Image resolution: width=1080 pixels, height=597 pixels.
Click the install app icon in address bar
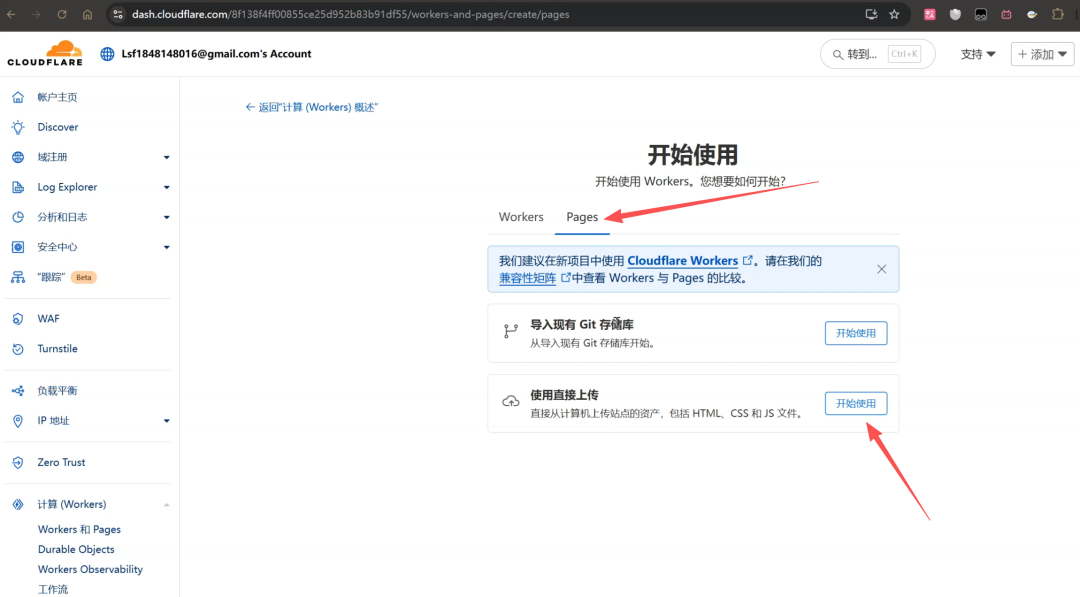click(871, 14)
